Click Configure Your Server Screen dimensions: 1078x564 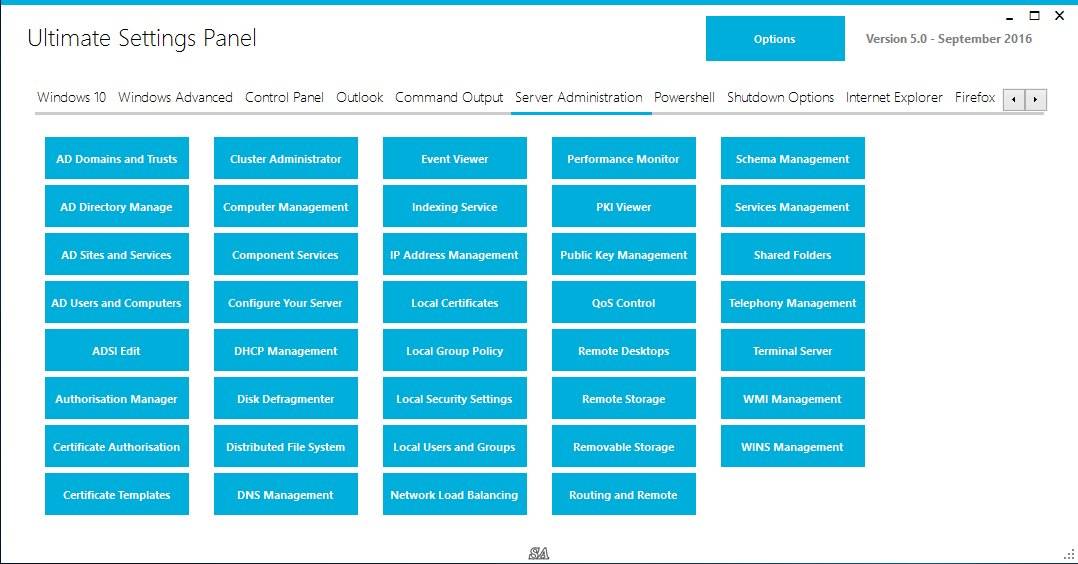tap(286, 303)
